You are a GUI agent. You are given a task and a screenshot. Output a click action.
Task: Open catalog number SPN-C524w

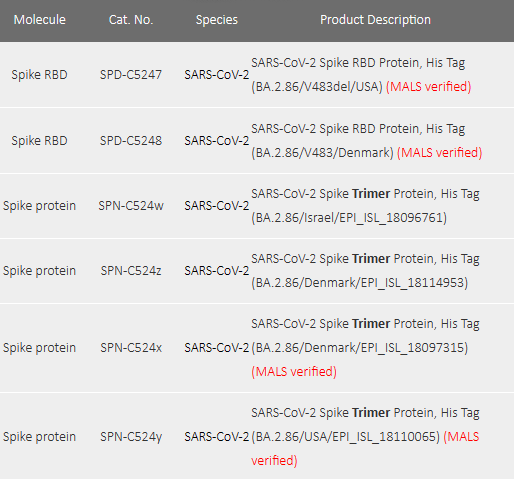(131, 206)
